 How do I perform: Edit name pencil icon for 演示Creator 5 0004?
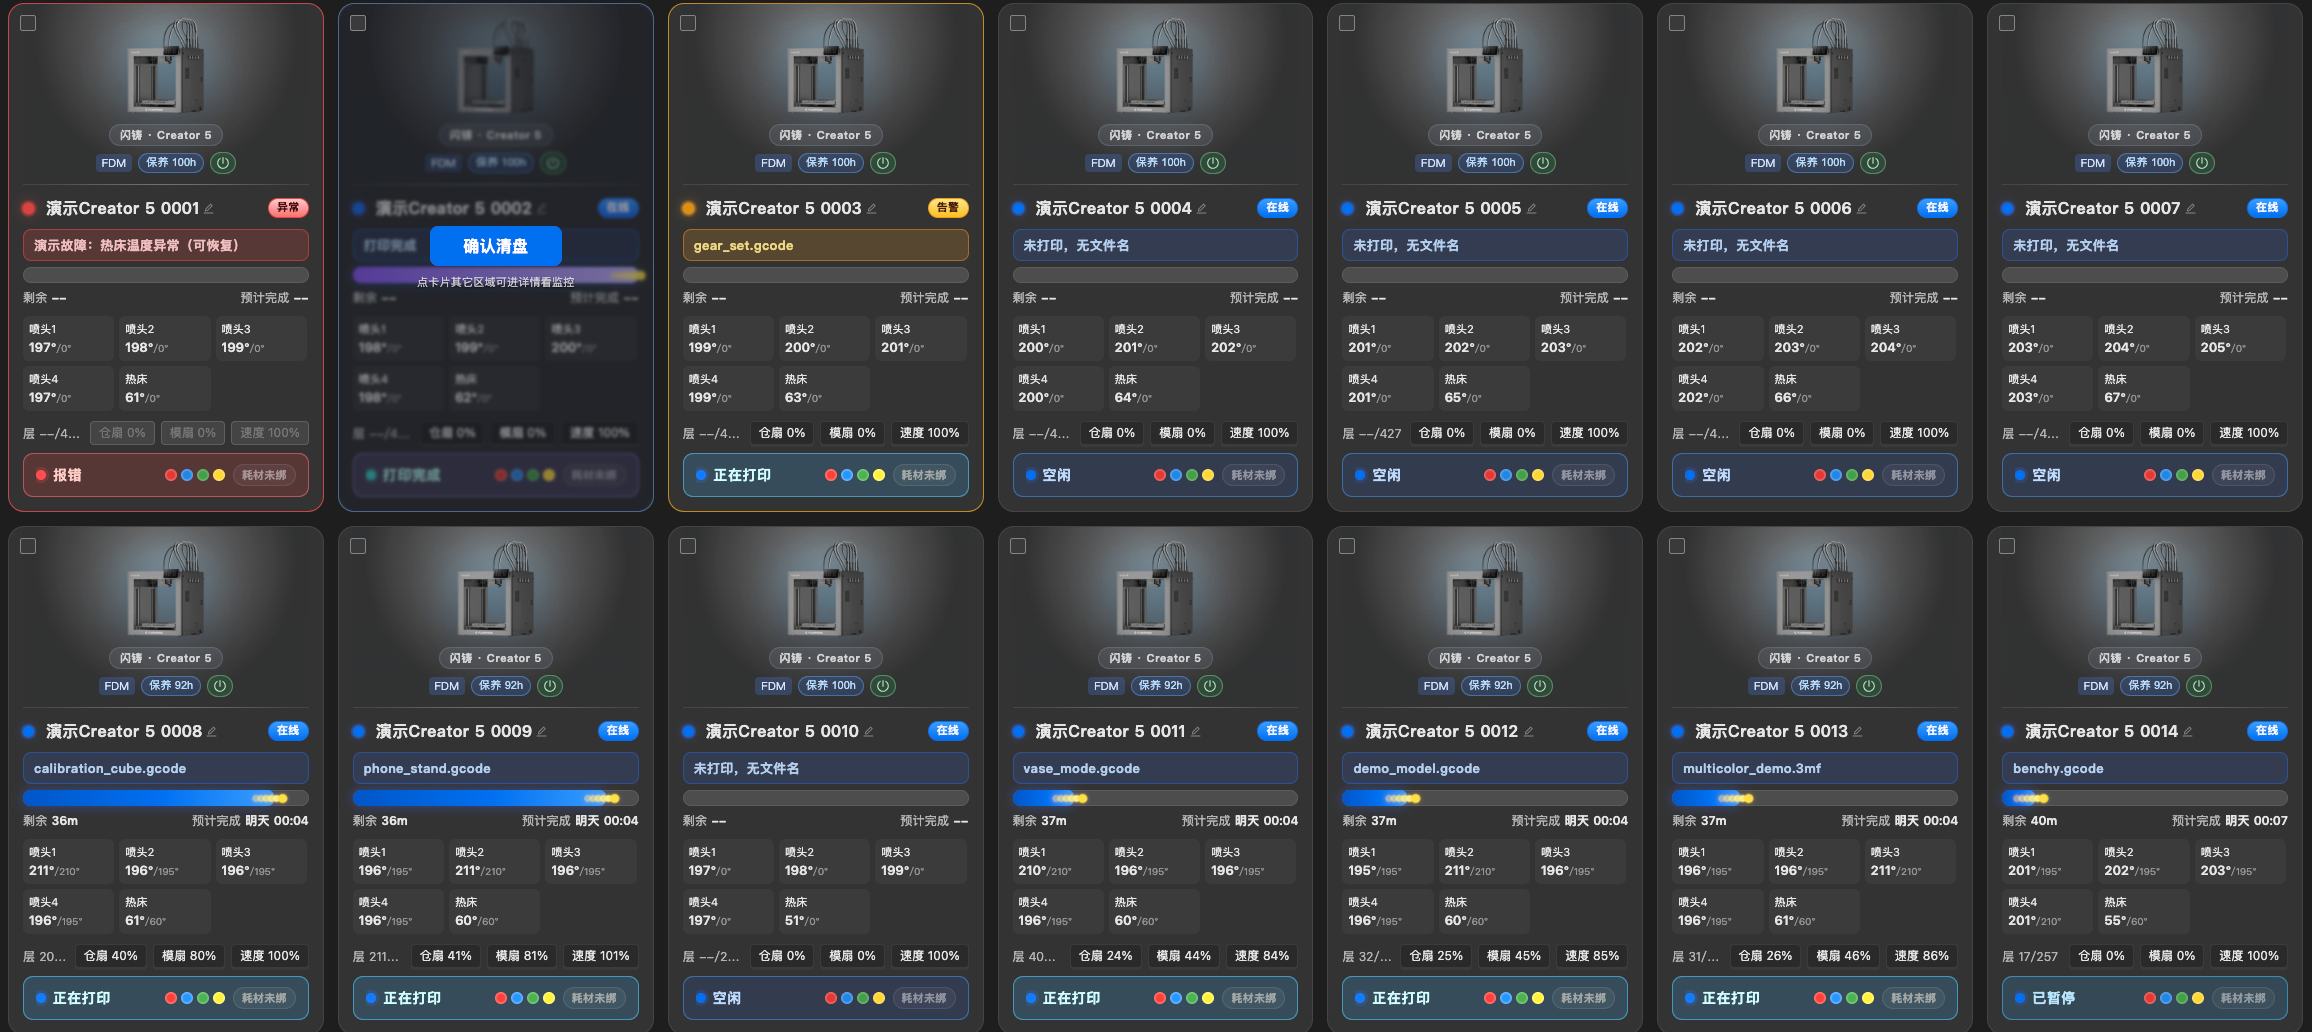1202,209
